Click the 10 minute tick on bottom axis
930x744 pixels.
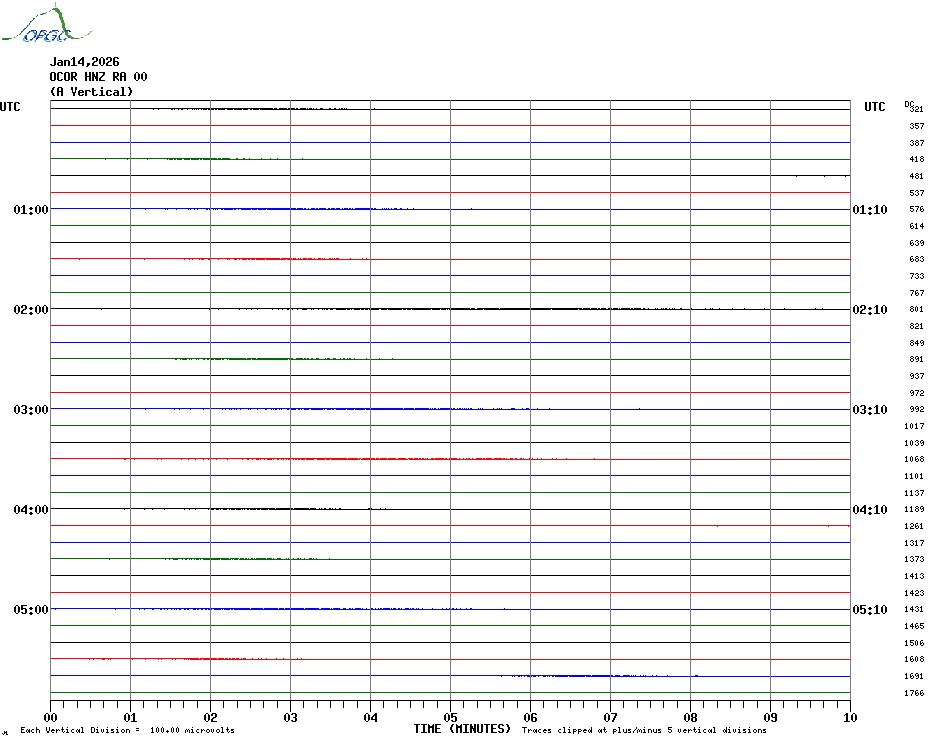[x=849, y=717]
